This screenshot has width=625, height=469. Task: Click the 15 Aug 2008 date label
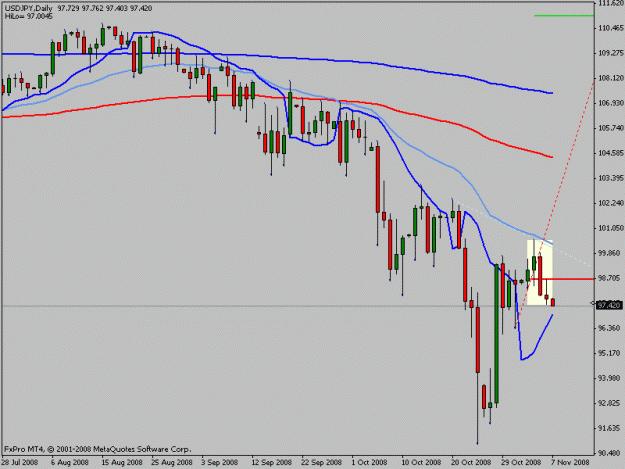pyautogui.click(x=122, y=462)
